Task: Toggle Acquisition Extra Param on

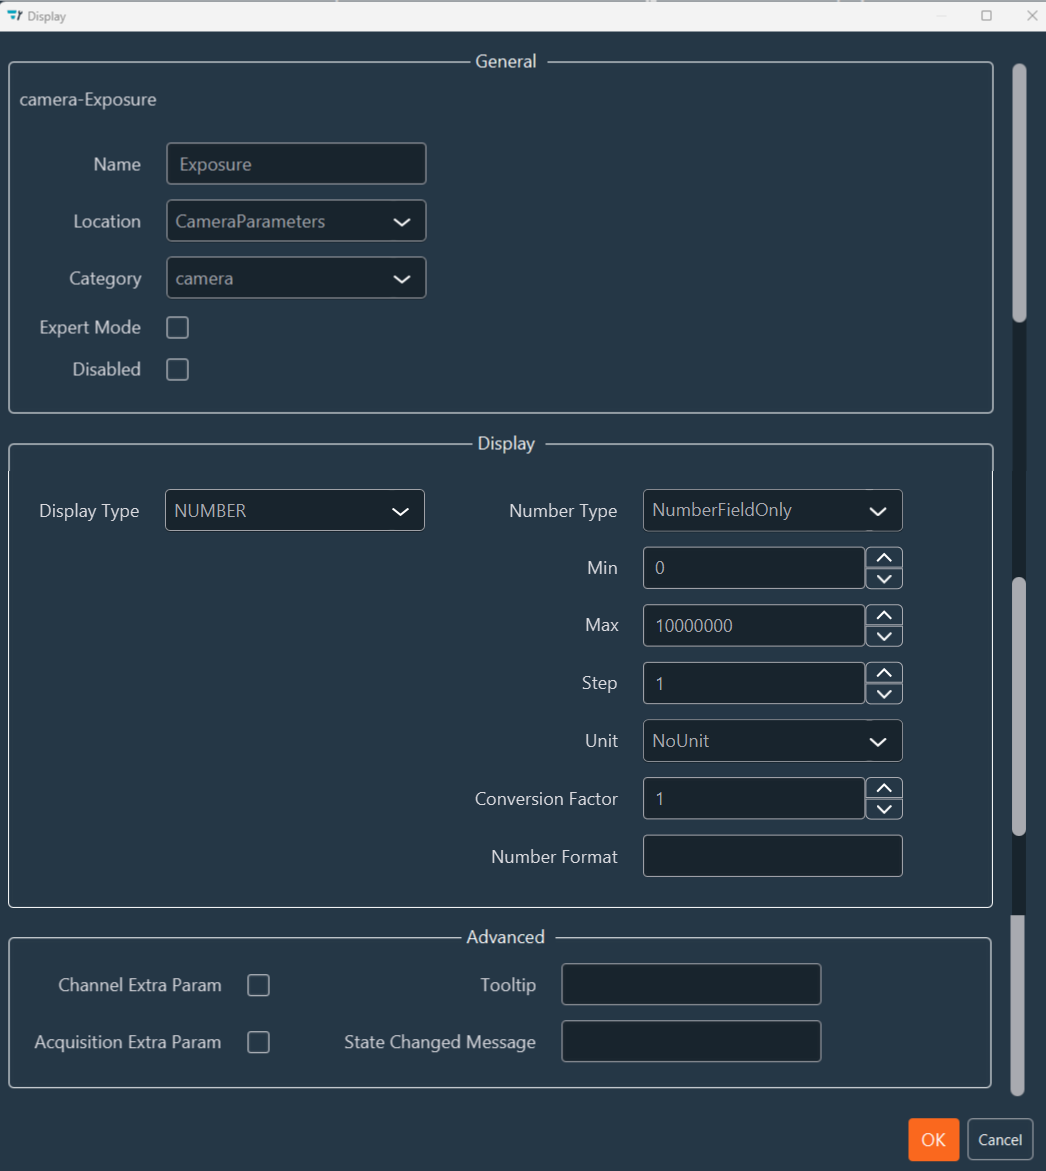Action: (258, 1042)
